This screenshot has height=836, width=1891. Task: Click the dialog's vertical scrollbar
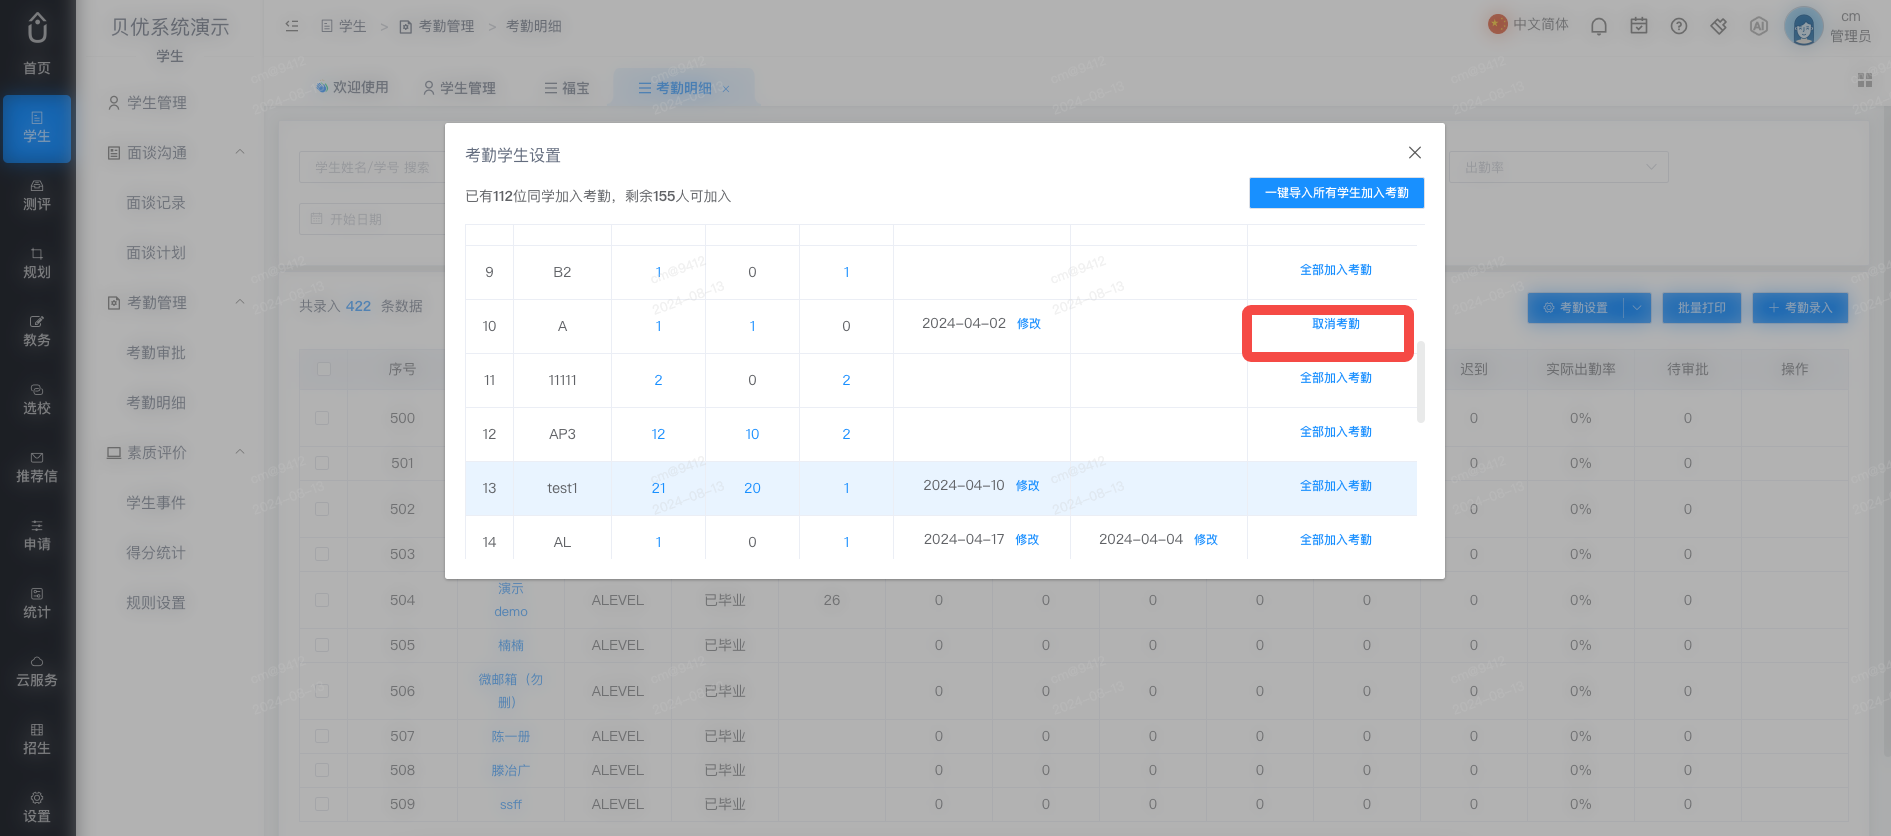(1421, 382)
